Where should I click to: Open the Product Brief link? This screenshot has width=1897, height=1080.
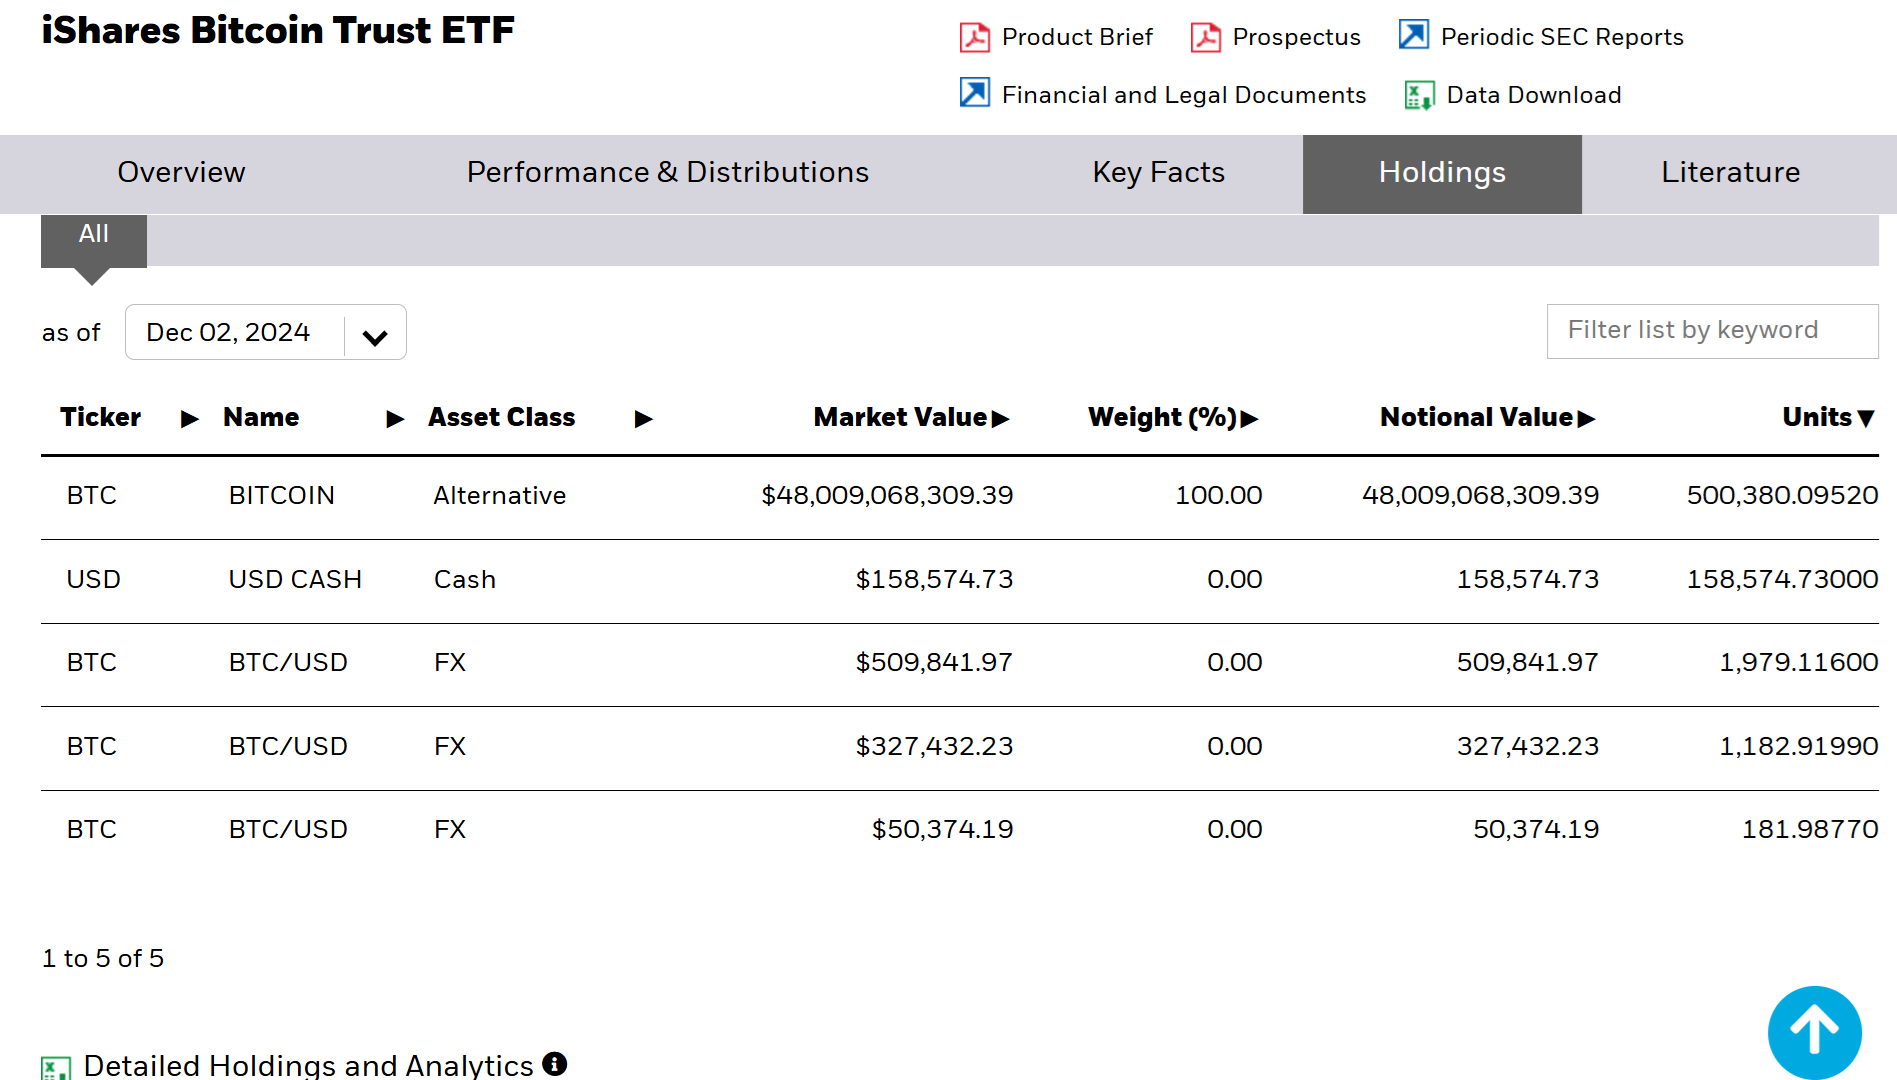[1077, 37]
